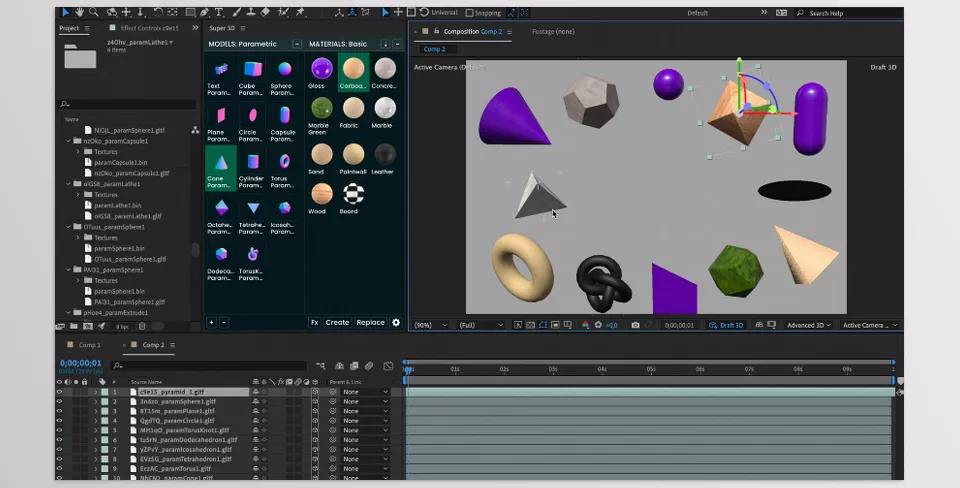Hide layer 8T15m_paramPlane1.gltf with eye icon
The image size is (960, 488).
coord(59,411)
